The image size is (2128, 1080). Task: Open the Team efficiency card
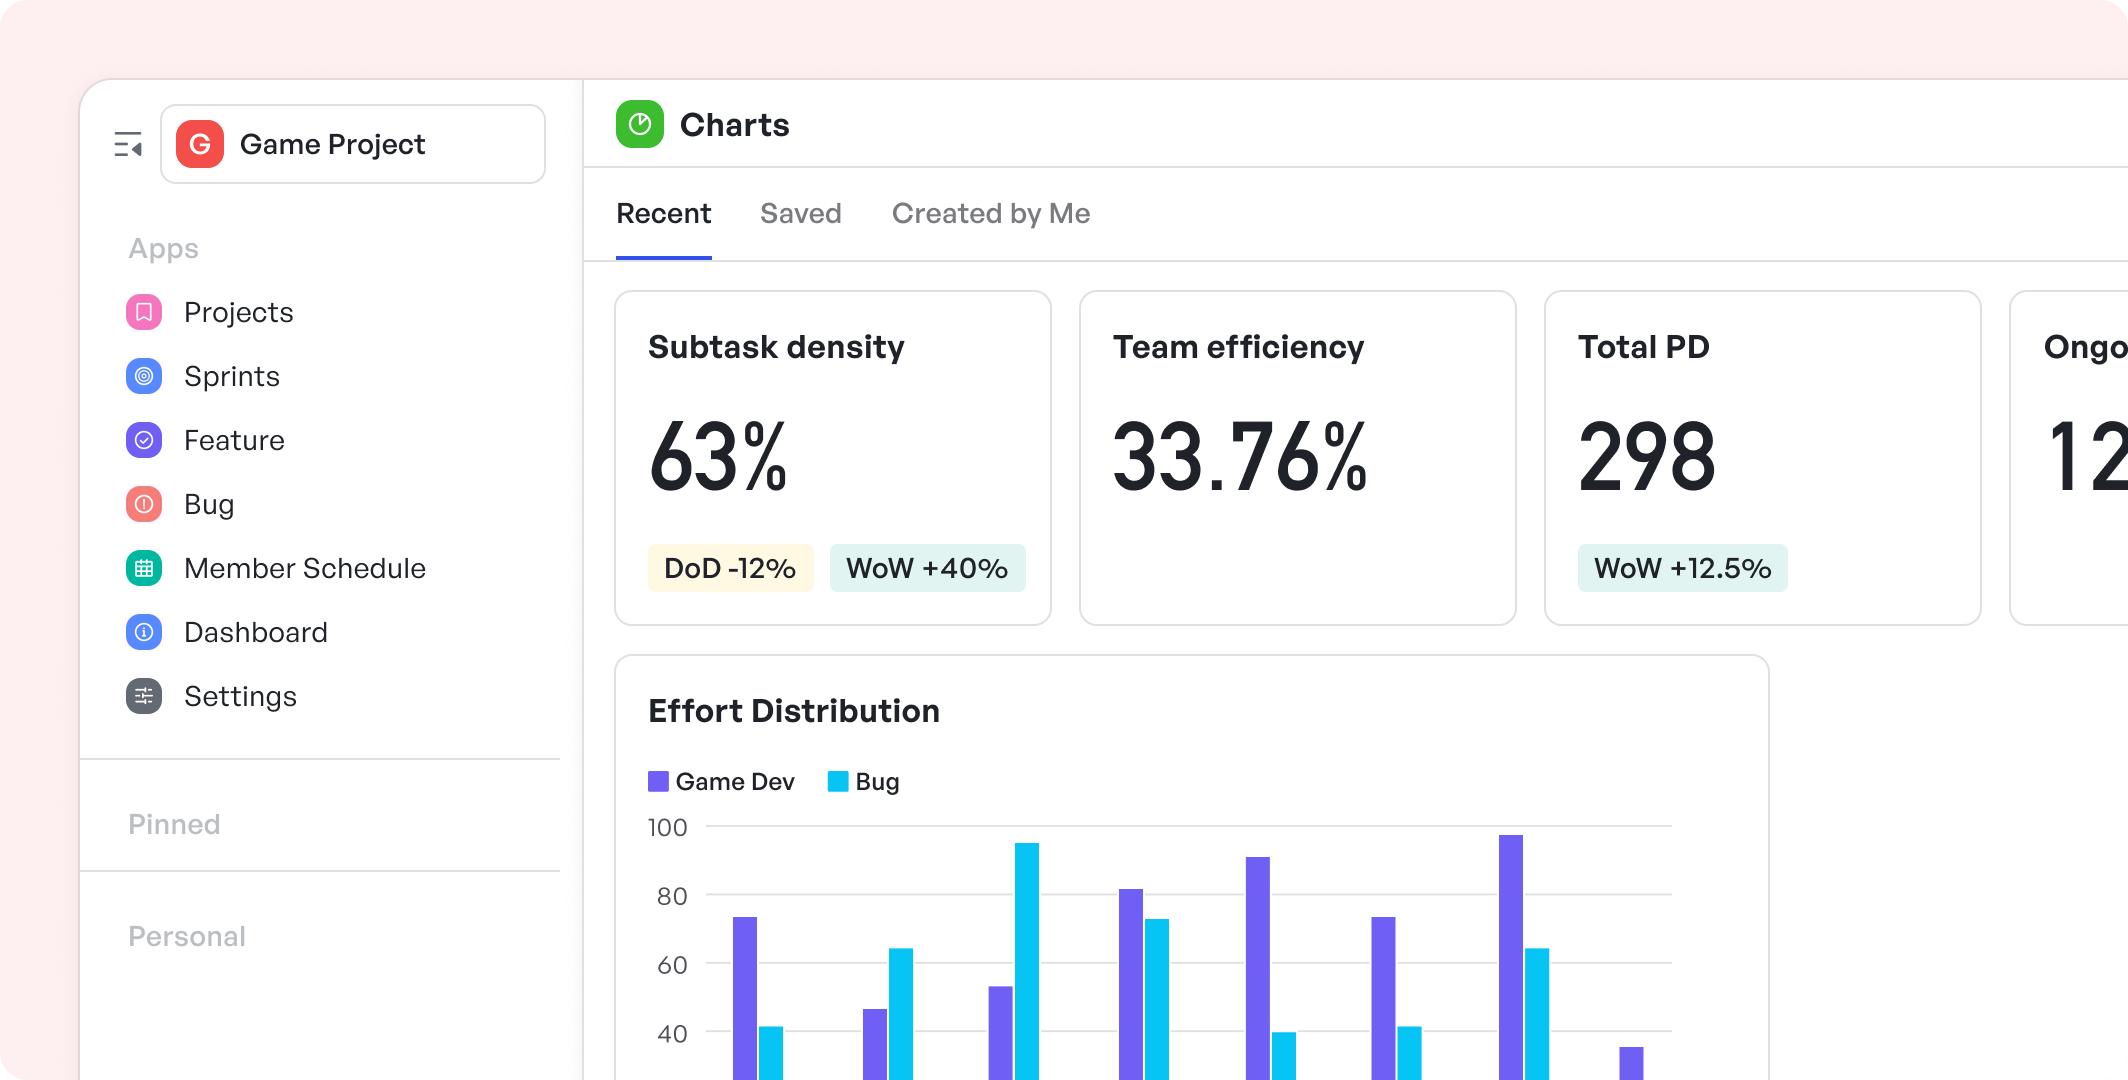coord(1298,458)
